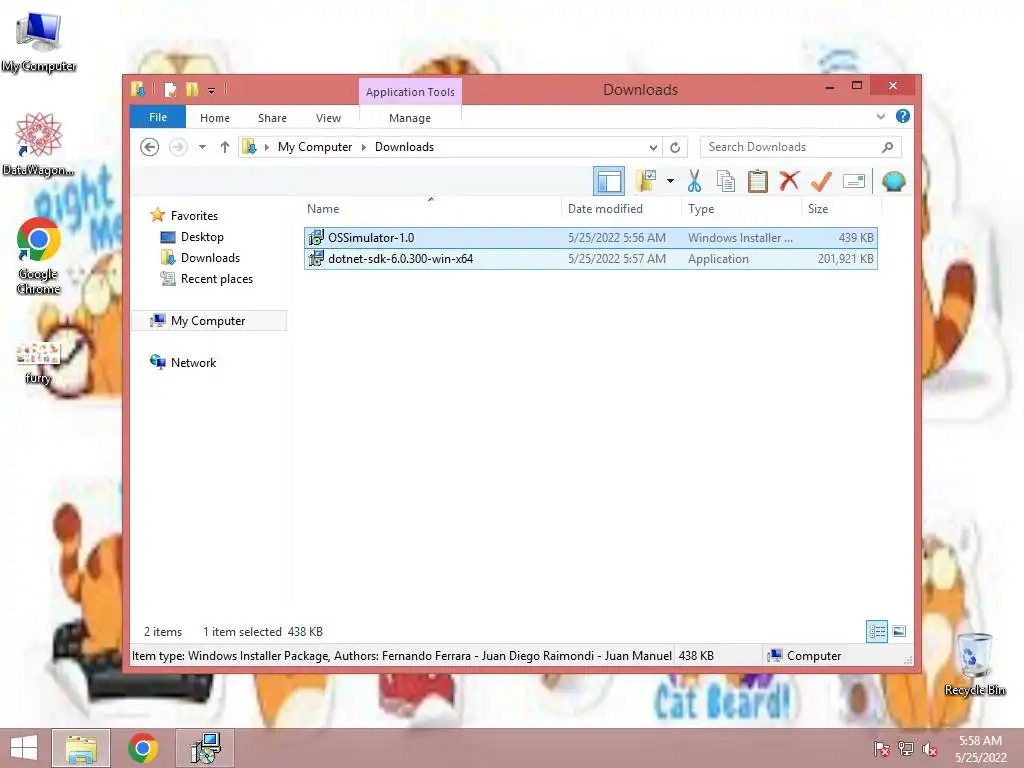Click the search magnifier icon

click(x=888, y=147)
